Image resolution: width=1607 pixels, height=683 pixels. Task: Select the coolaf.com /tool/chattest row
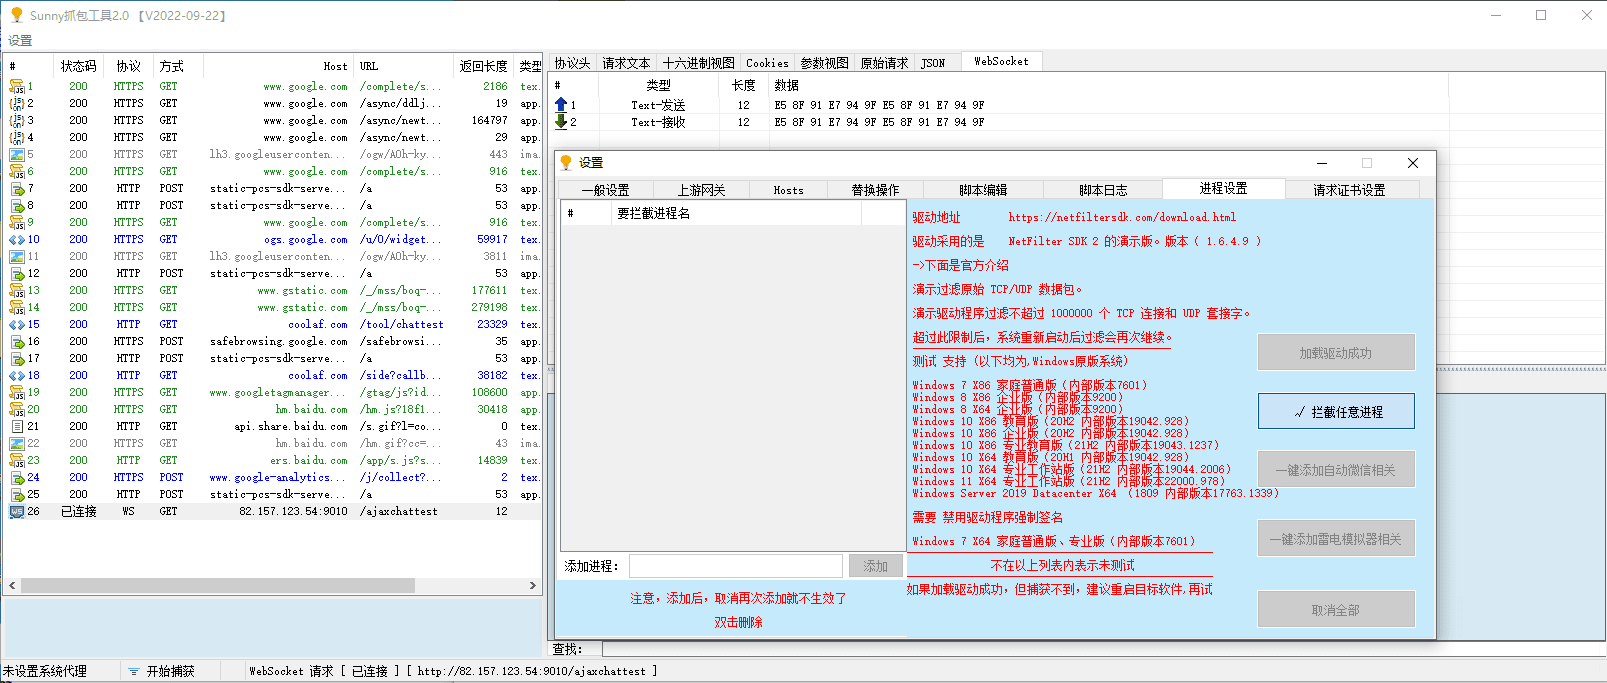point(272,325)
